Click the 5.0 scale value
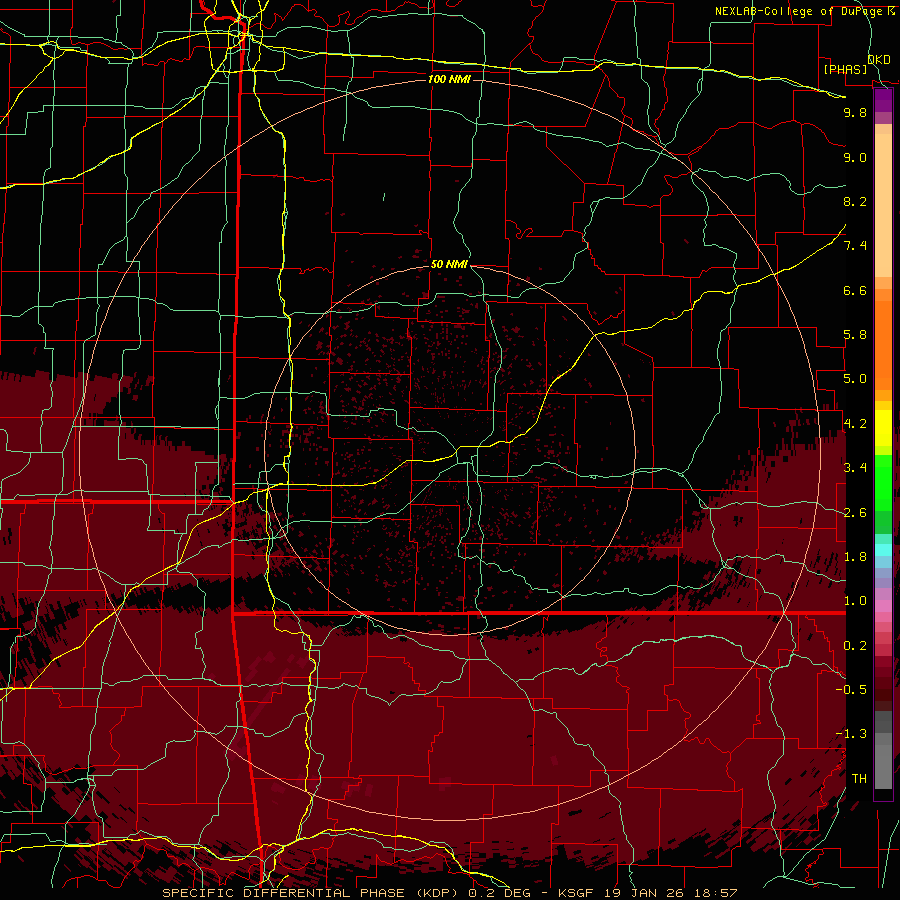 855,379
